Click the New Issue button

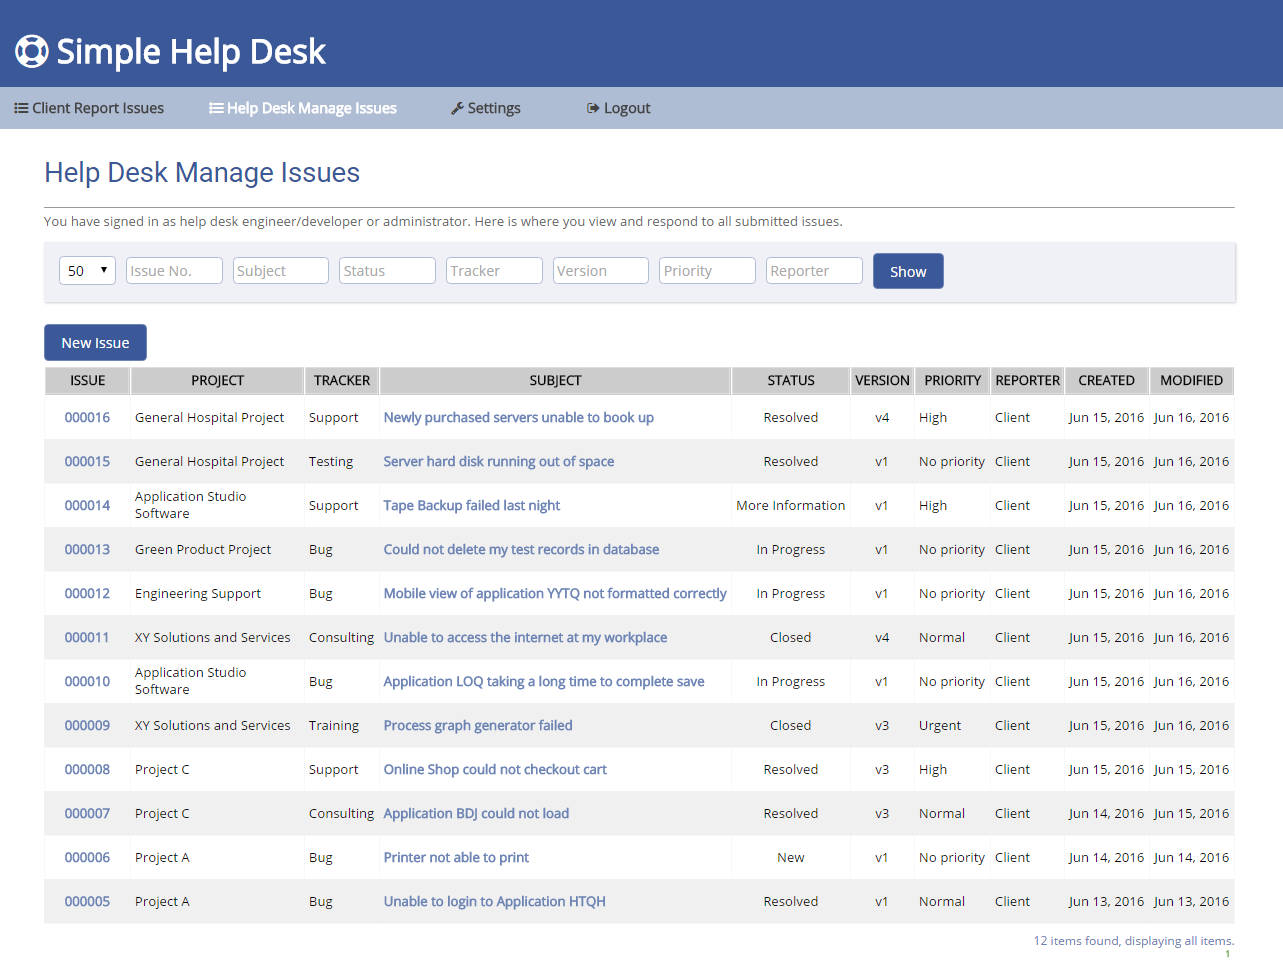[x=95, y=343]
